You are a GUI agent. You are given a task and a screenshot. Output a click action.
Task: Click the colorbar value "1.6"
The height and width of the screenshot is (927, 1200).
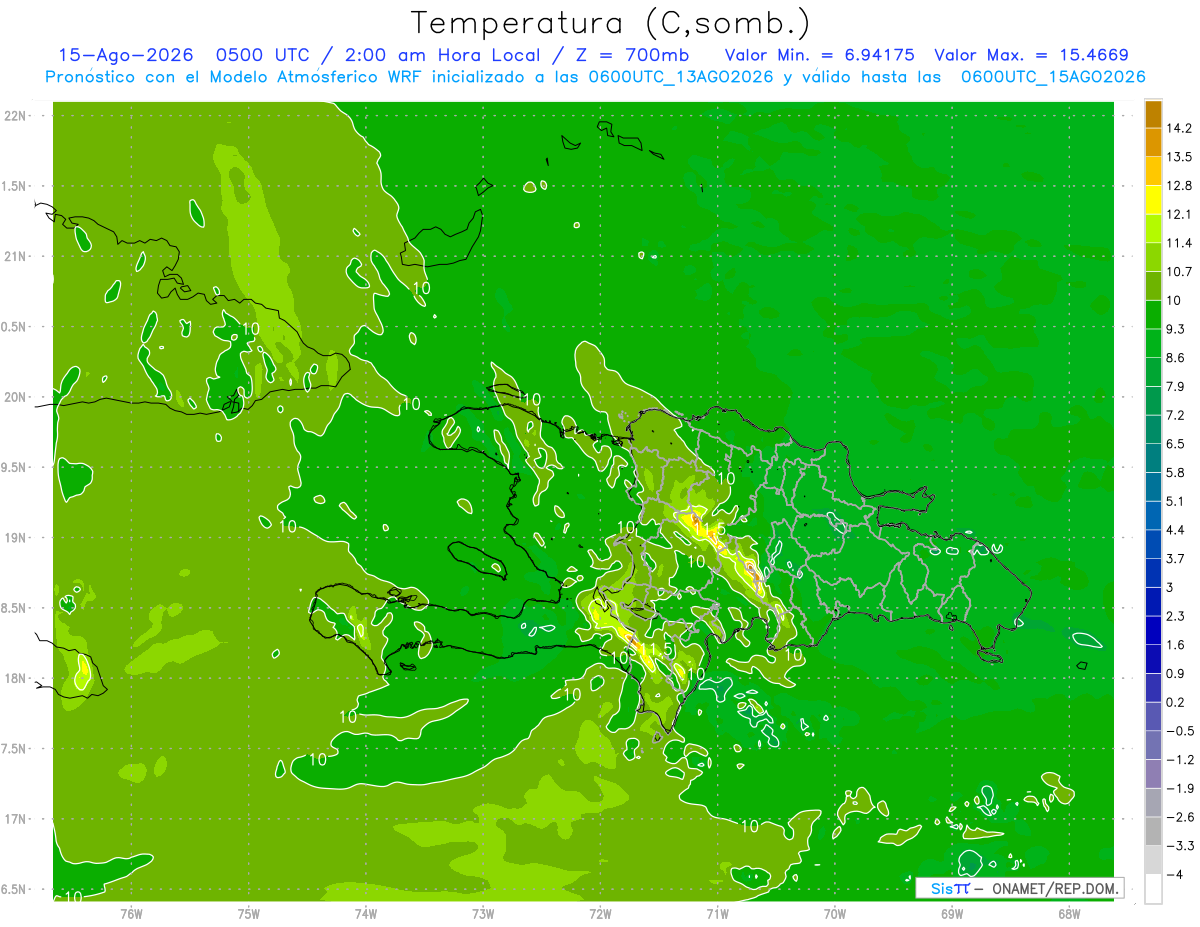[x=1176, y=644]
